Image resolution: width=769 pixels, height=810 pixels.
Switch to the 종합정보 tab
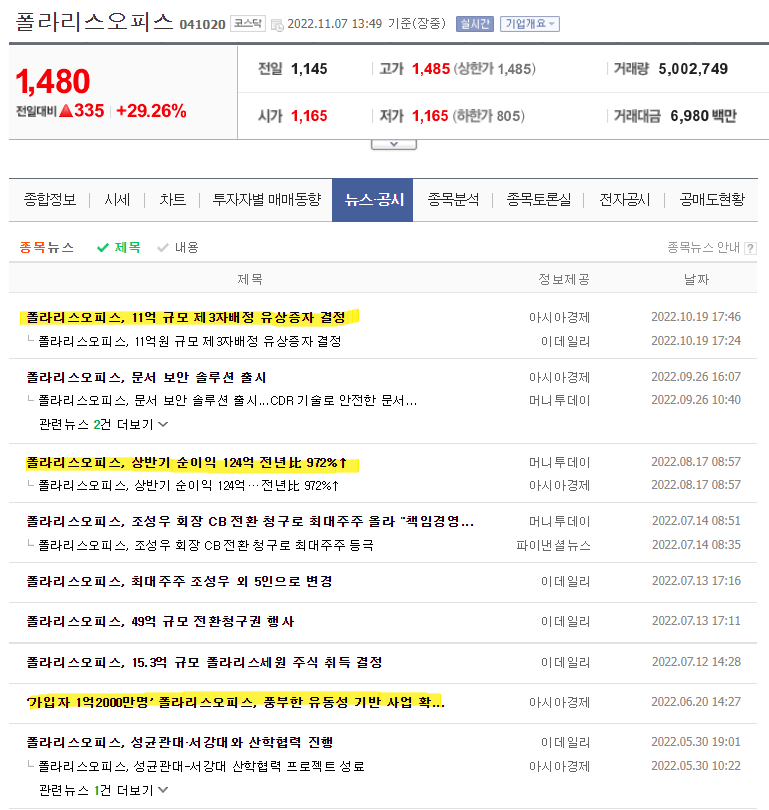click(x=50, y=200)
